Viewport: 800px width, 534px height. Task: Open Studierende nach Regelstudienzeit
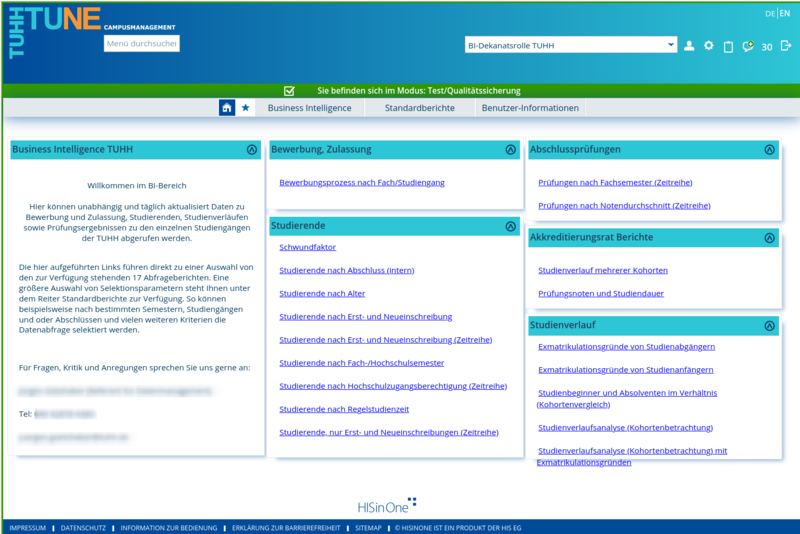click(x=344, y=409)
